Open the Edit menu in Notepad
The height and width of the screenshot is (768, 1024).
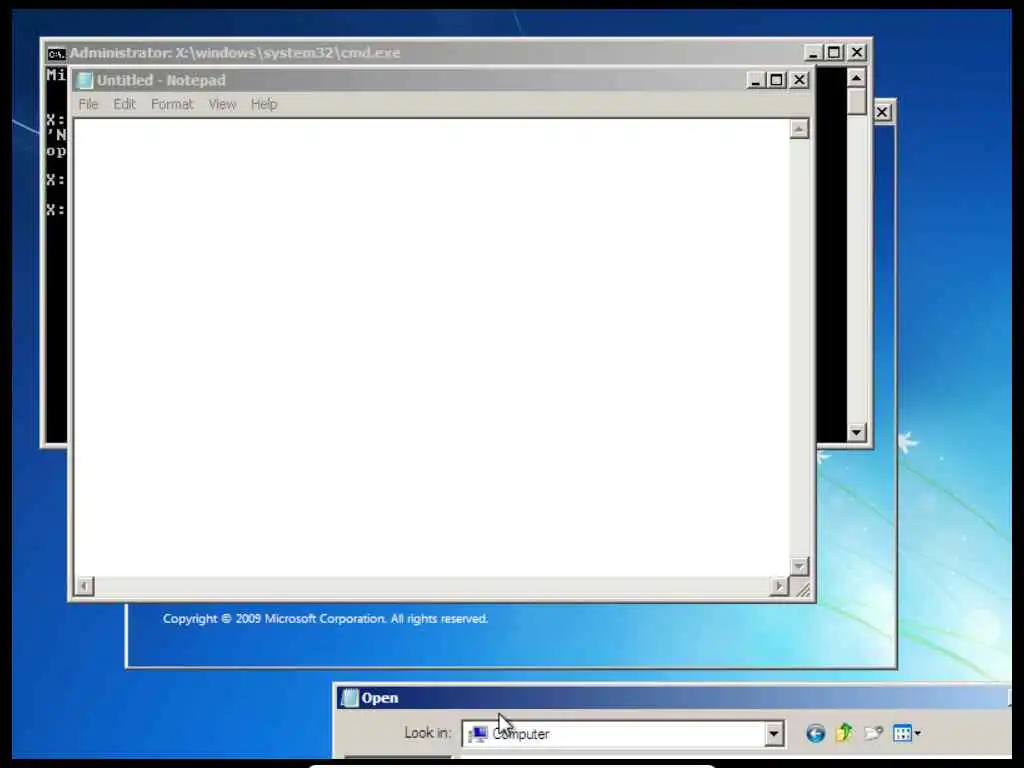pyautogui.click(x=124, y=104)
